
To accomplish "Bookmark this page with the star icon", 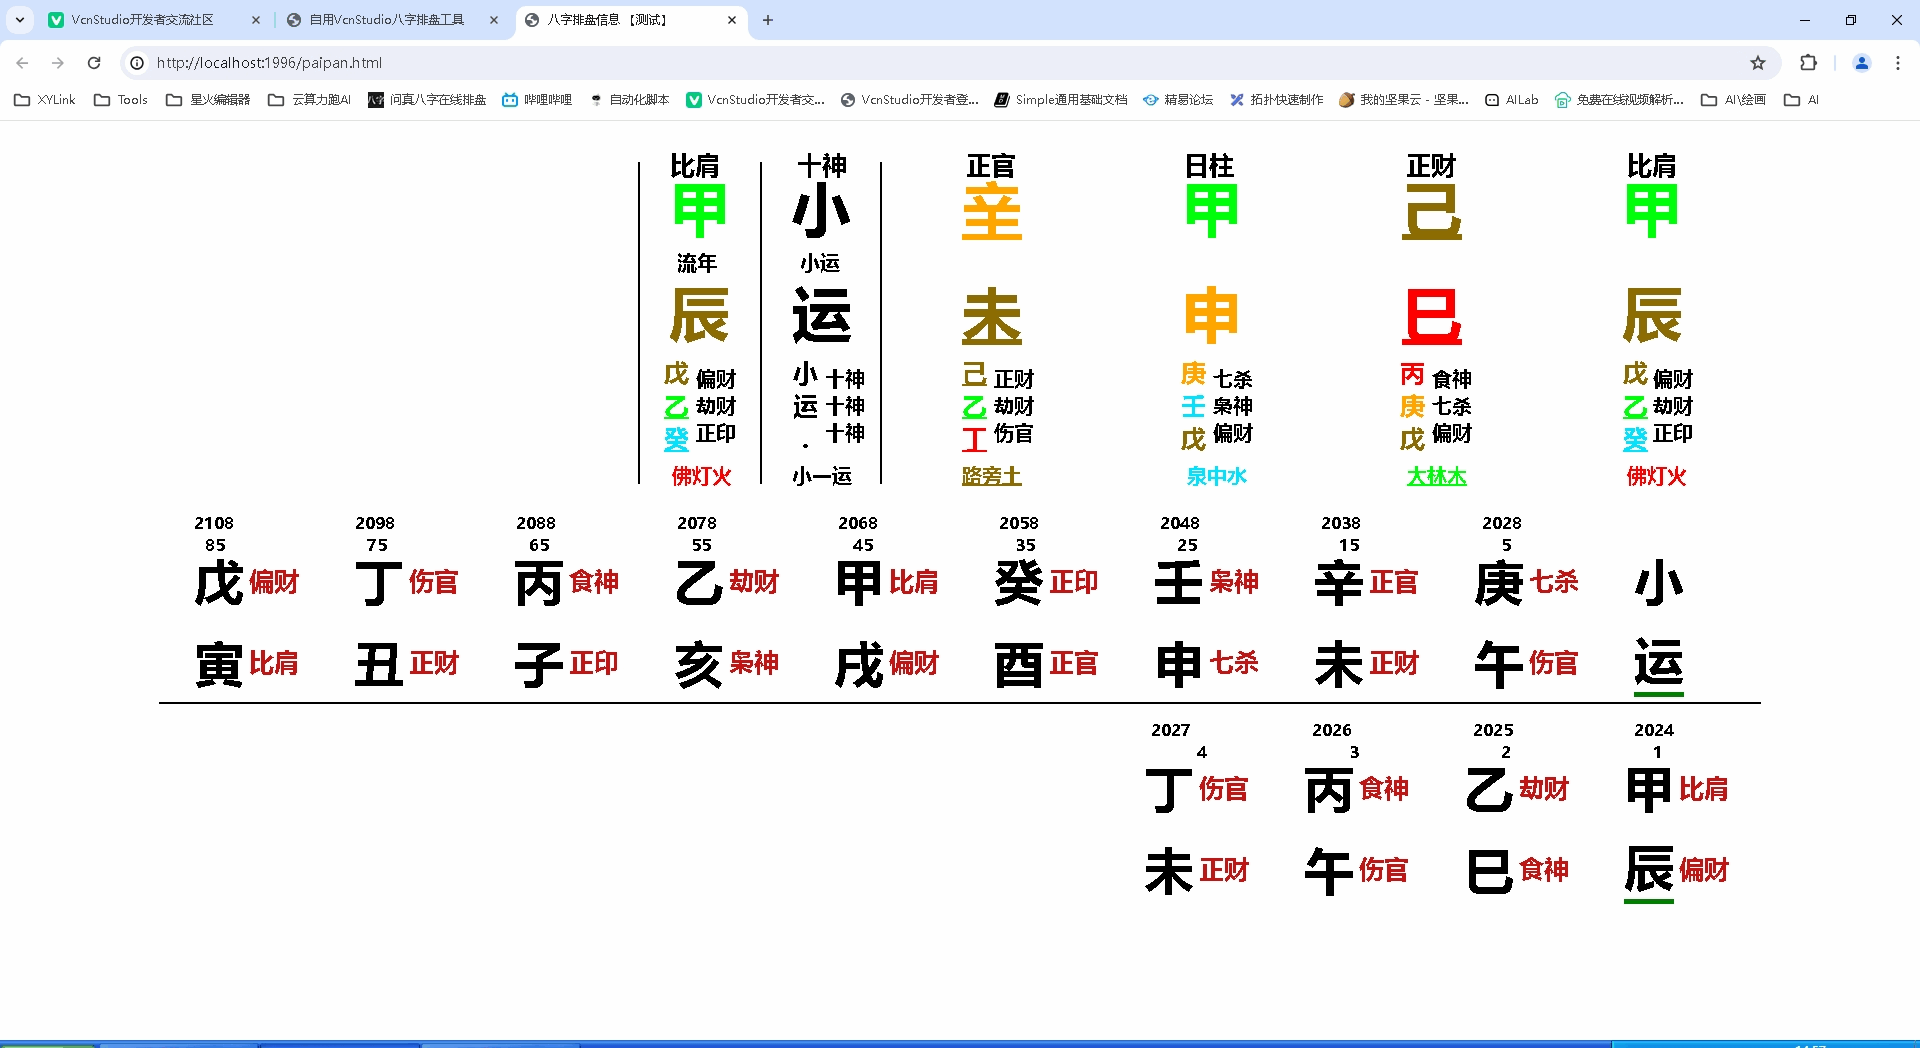I will click(x=1757, y=63).
